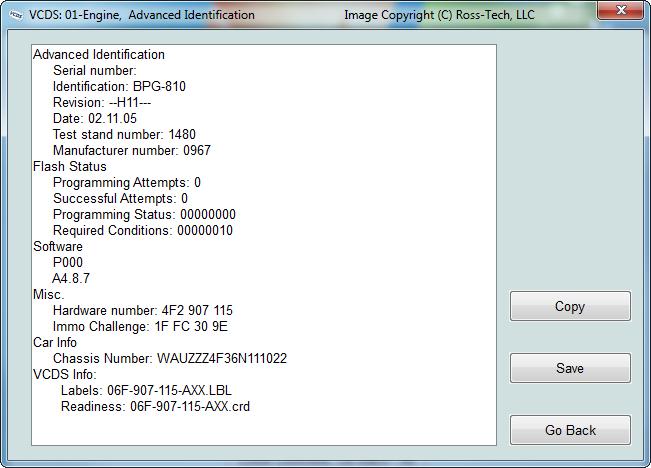Viewport: 651px width, 468px height.
Task: Click 'Immo Challenge: 1F FC 30 9E' line
Action: [140, 326]
